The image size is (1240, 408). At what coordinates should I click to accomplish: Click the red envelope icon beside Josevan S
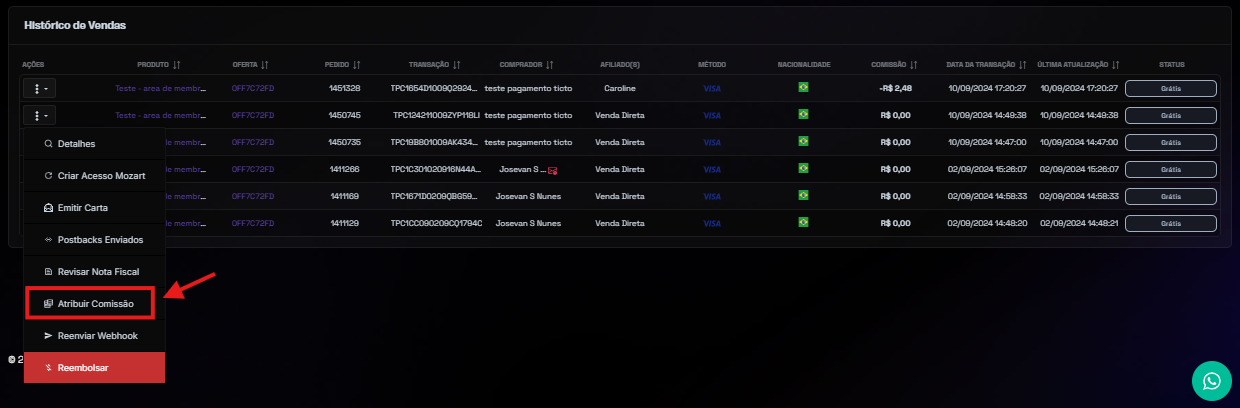(552, 170)
